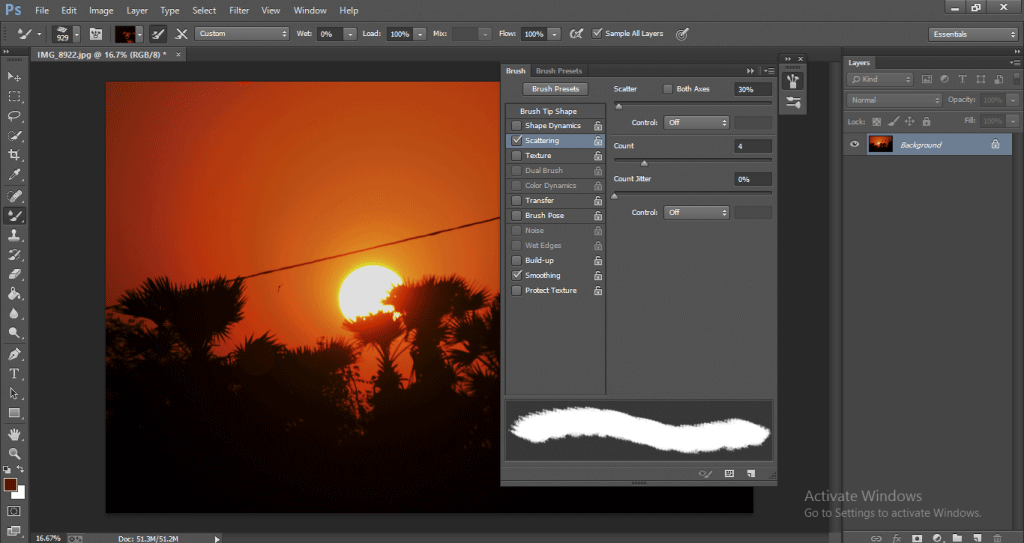Select the Pen tool
The height and width of the screenshot is (543, 1024).
pyautogui.click(x=14, y=354)
